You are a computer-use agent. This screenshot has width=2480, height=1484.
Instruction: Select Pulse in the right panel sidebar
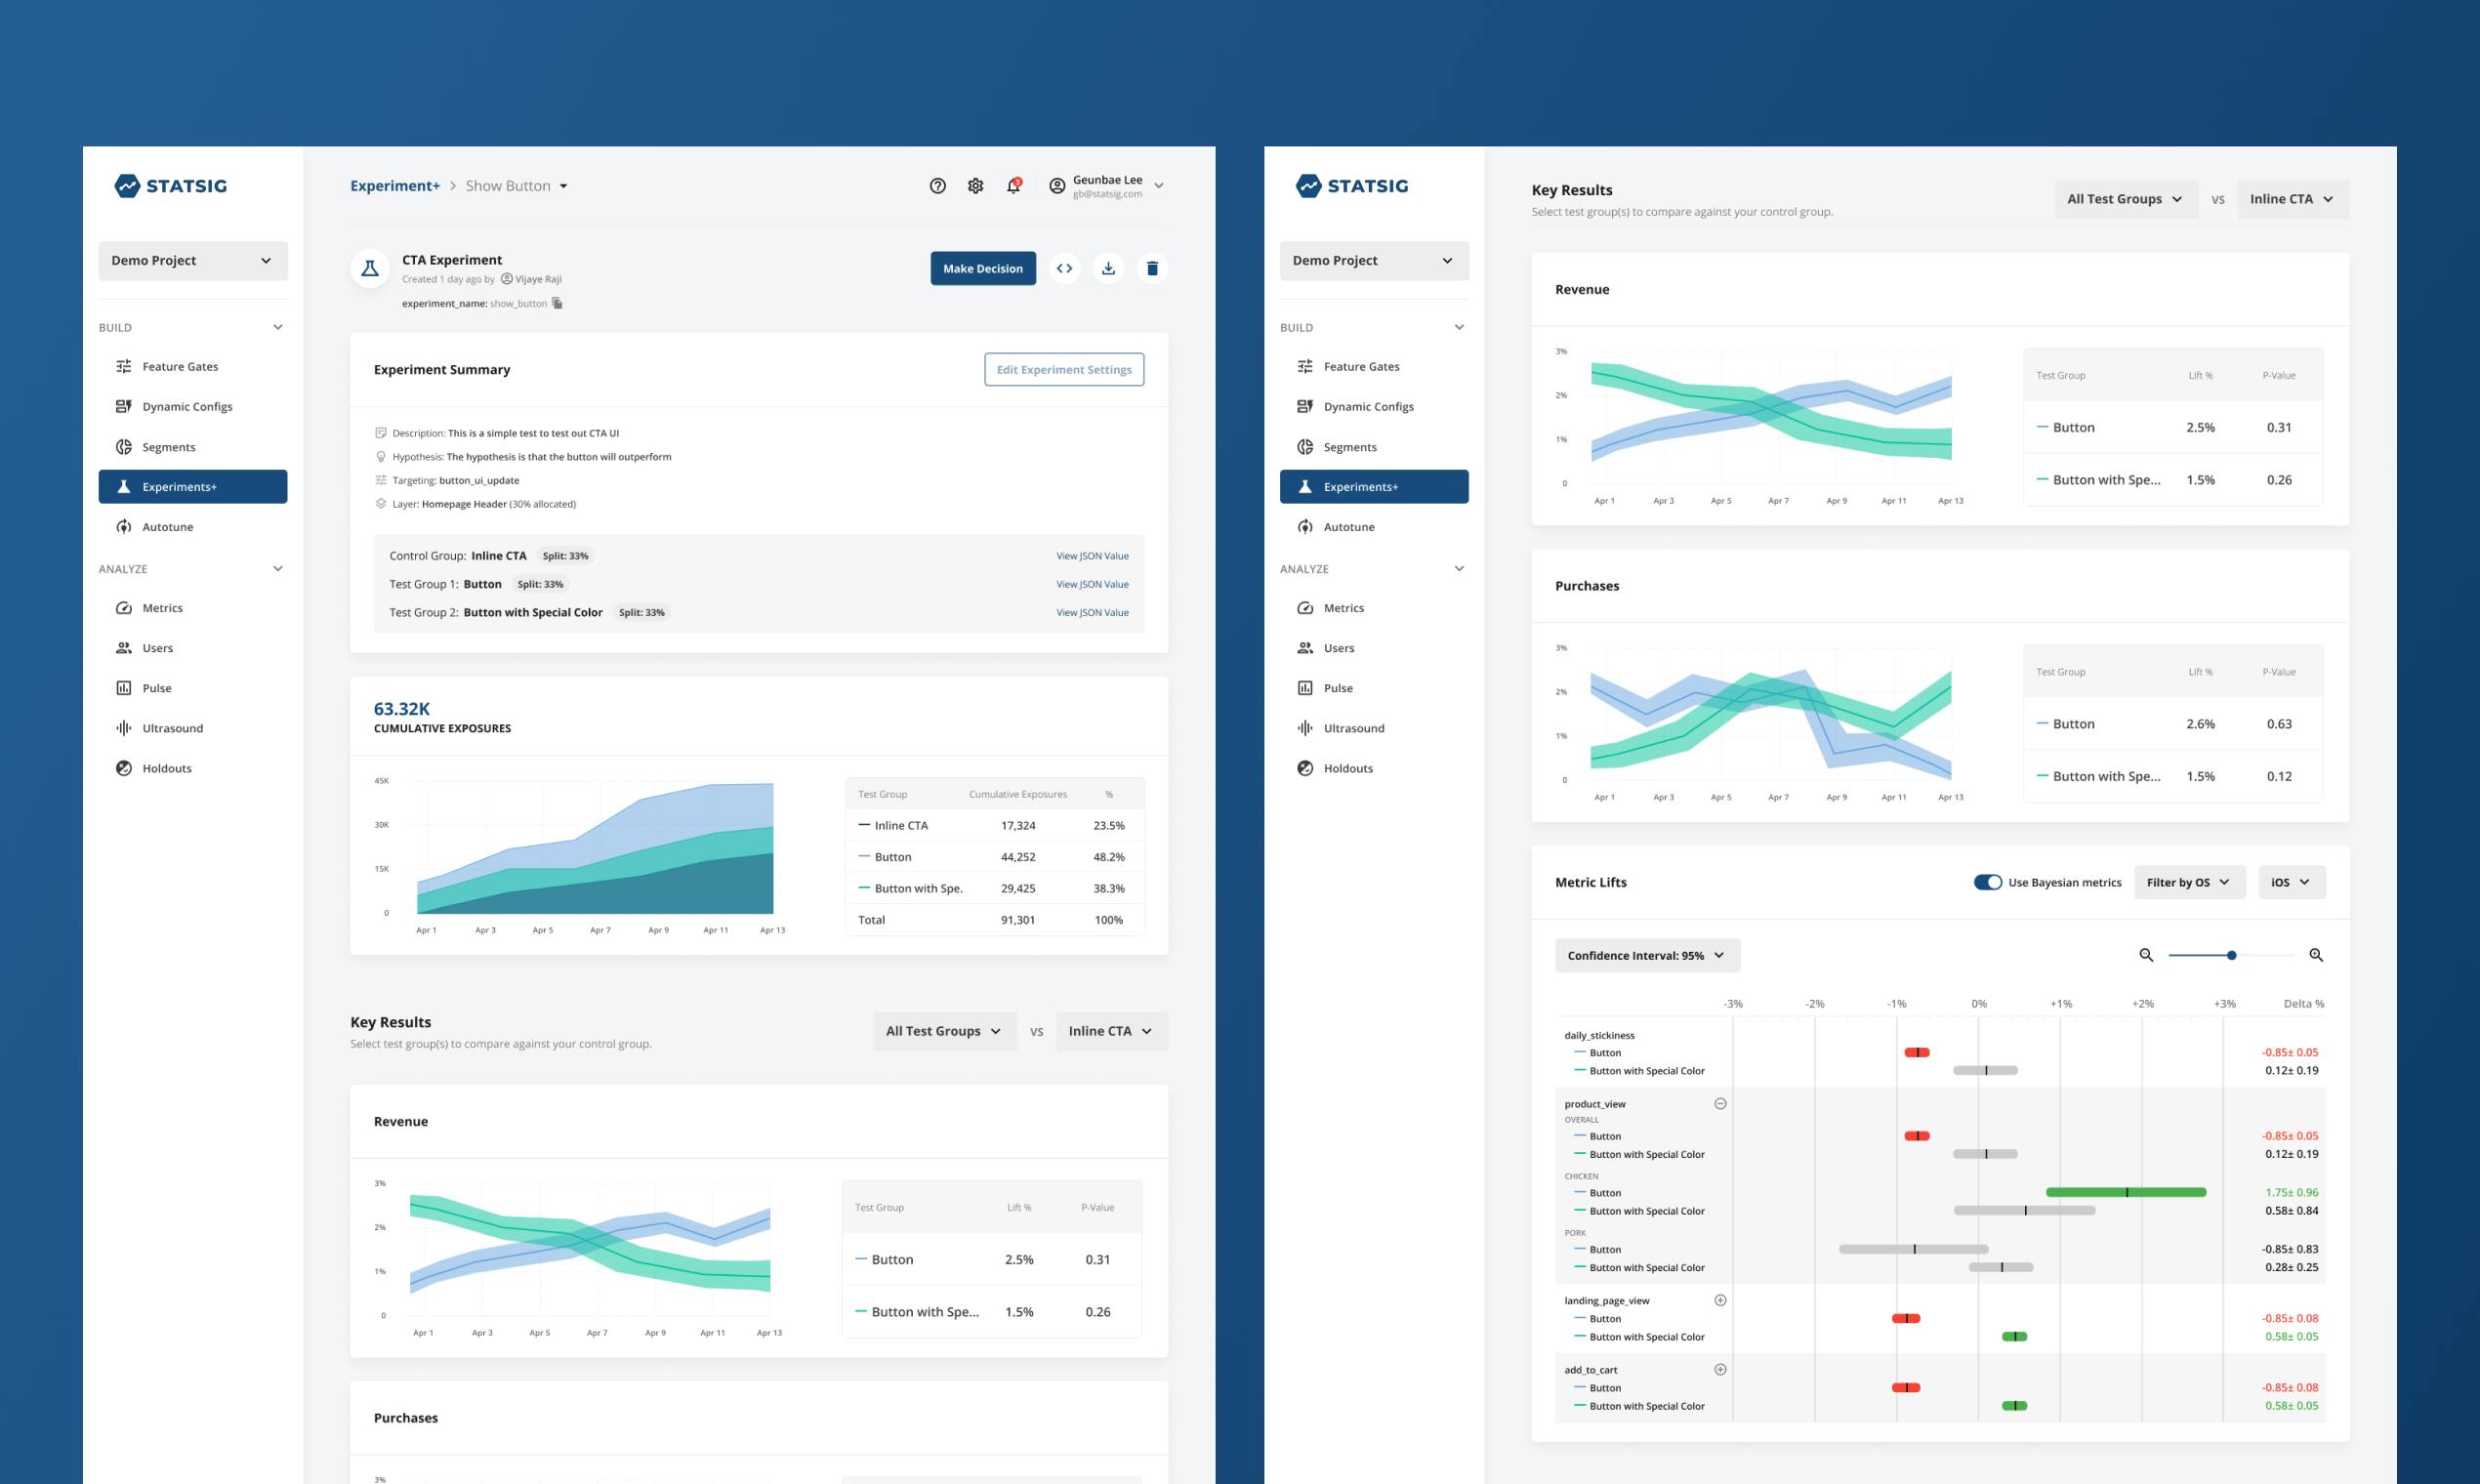point(1374,688)
